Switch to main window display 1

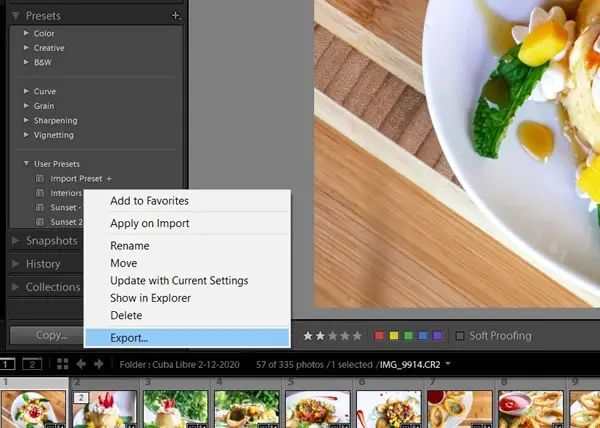point(7,364)
